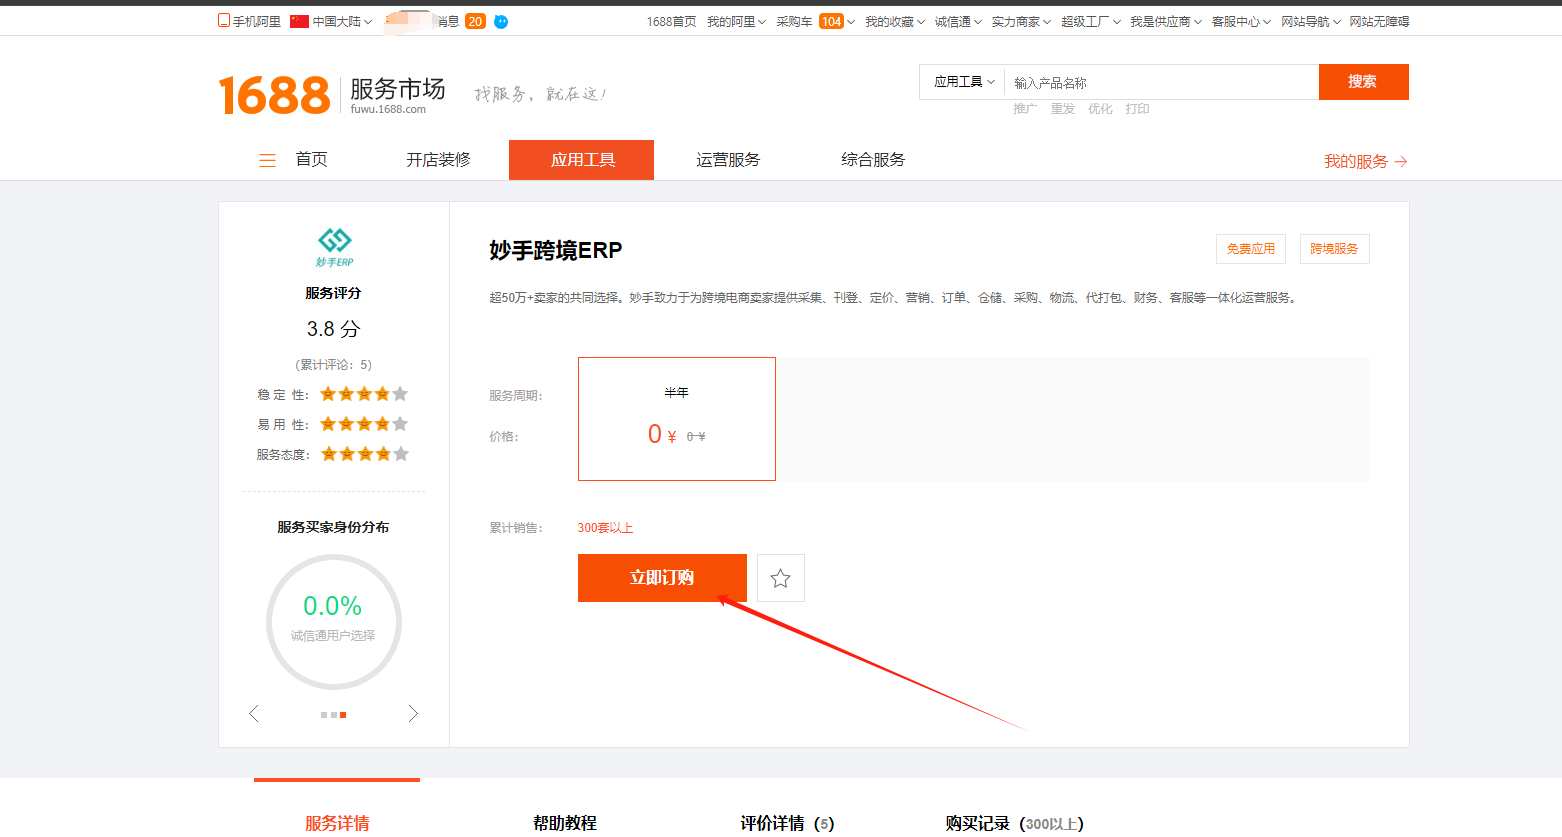Click the 打印 suggested search keyword
The width and height of the screenshot is (1562, 837).
point(1137,109)
